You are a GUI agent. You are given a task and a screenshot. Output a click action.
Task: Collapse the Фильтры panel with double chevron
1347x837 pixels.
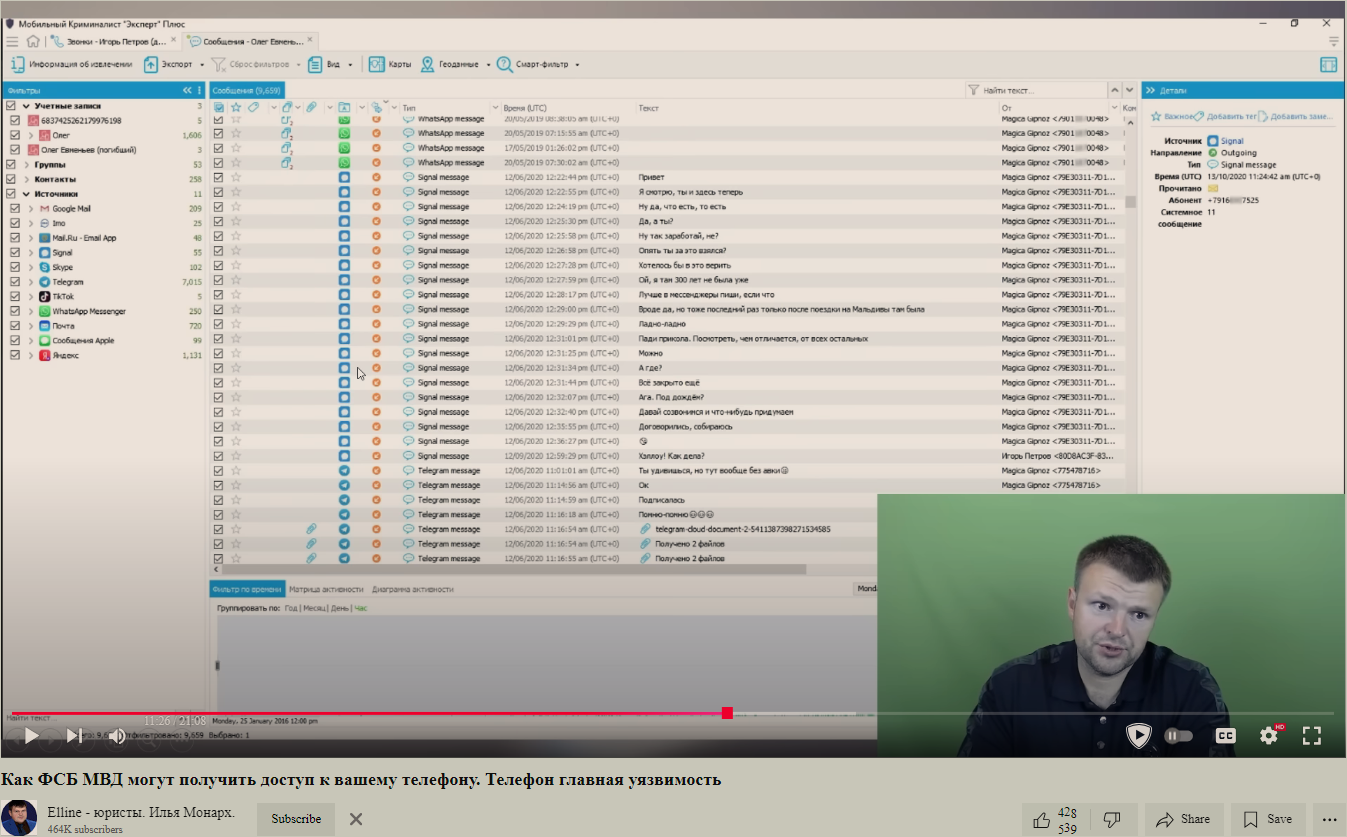pyautogui.click(x=187, y=90)
